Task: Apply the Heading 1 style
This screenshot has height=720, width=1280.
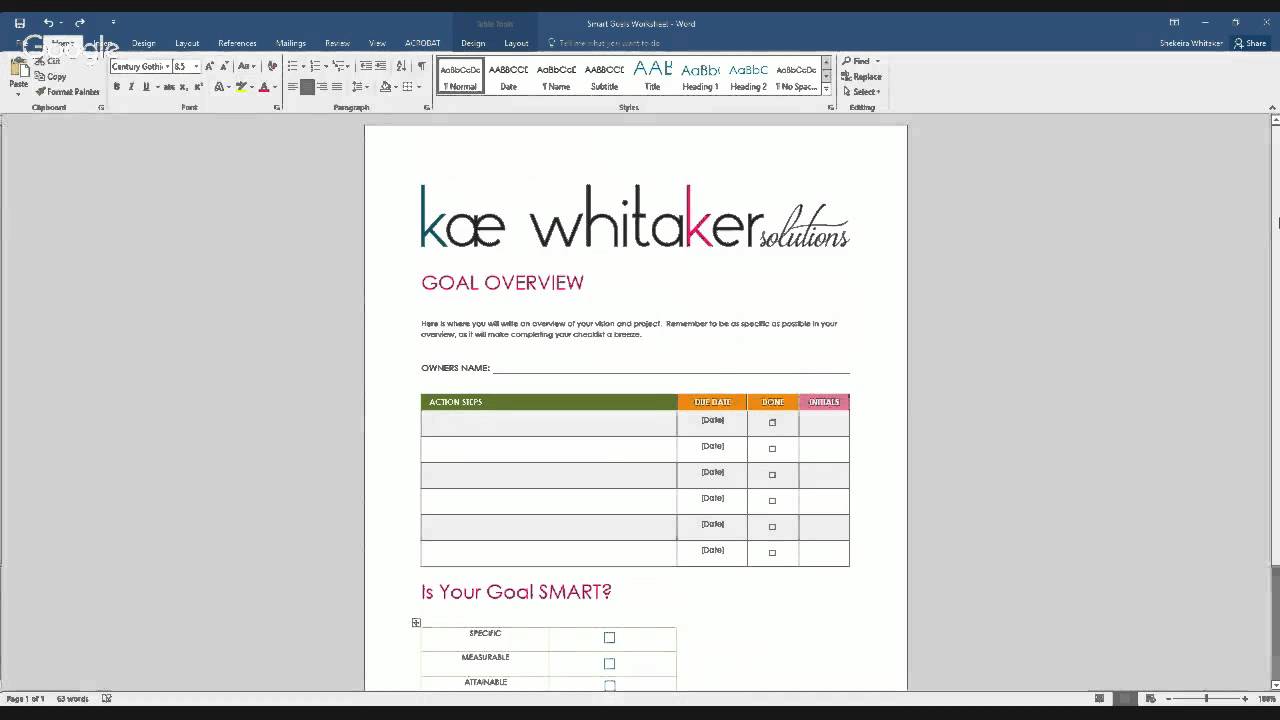Action: [700, 76]
